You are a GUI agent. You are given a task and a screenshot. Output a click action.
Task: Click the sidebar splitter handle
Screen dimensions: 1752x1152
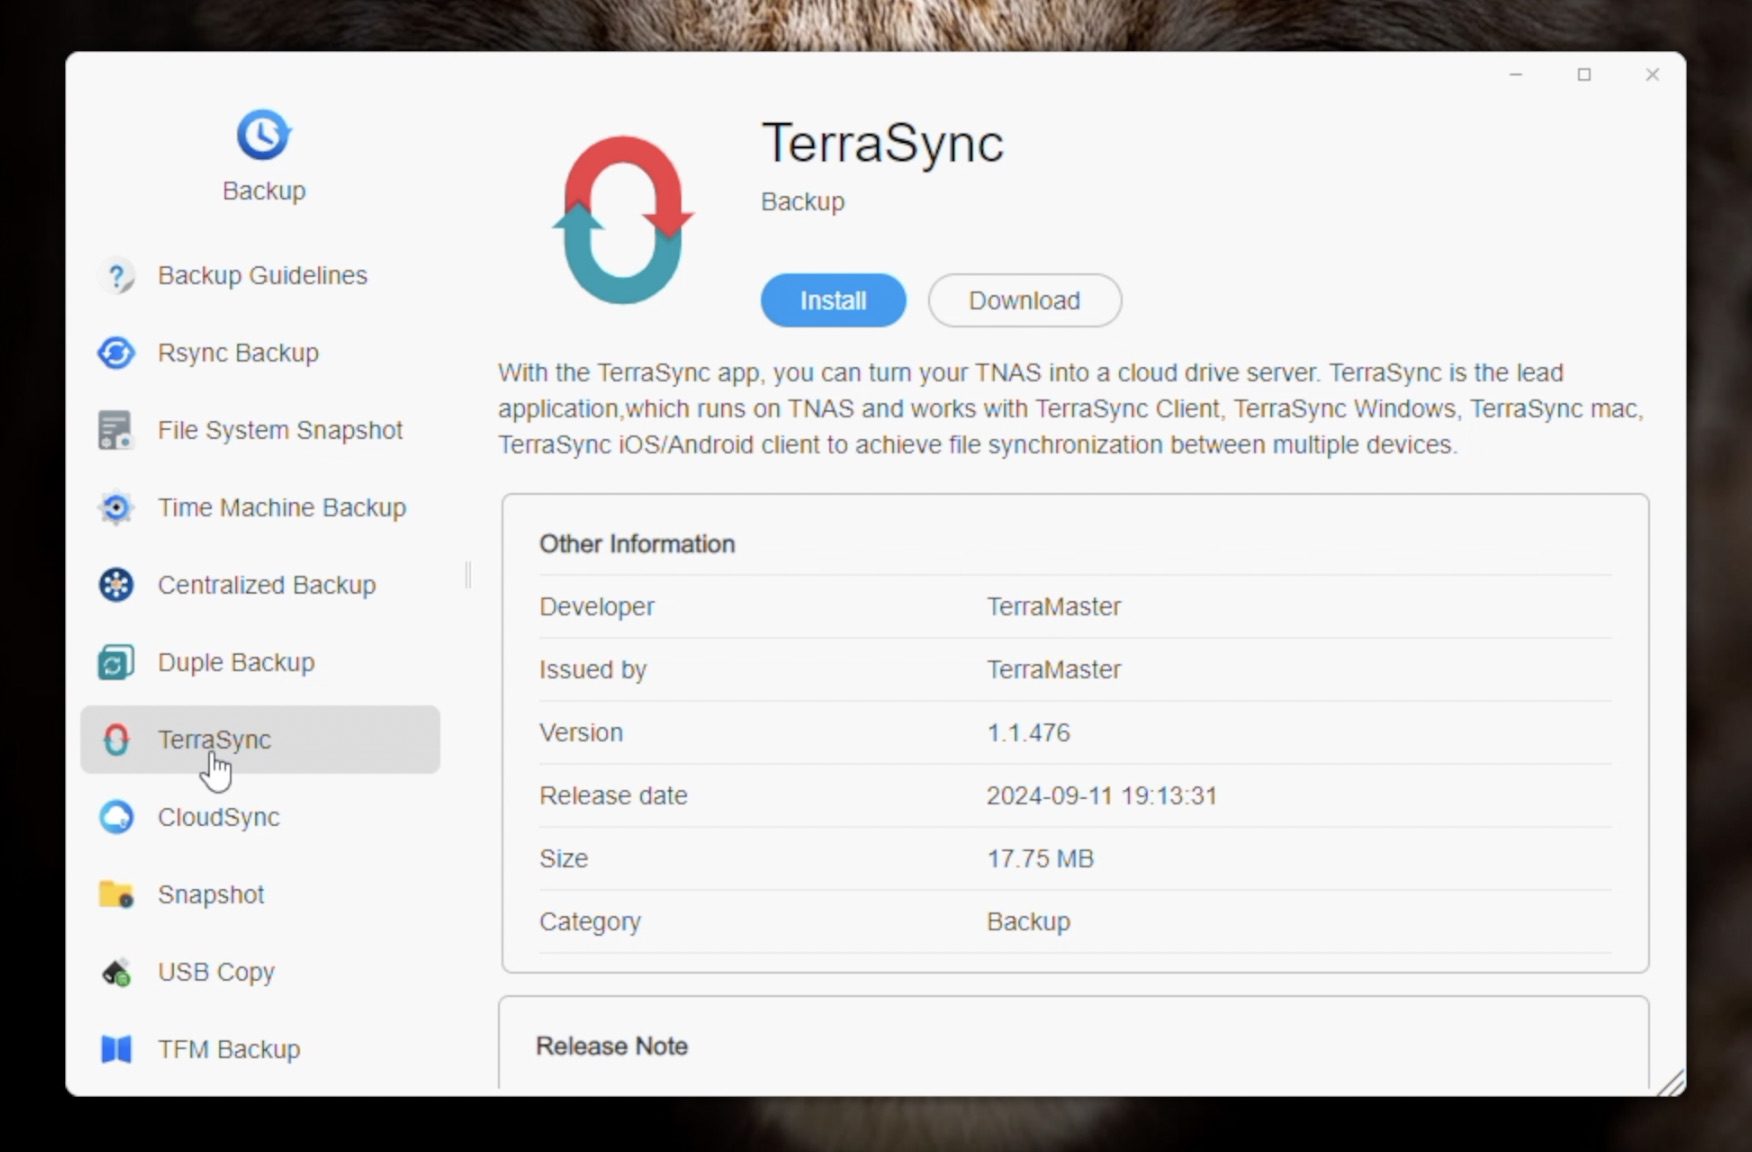(x=468, y=575)
